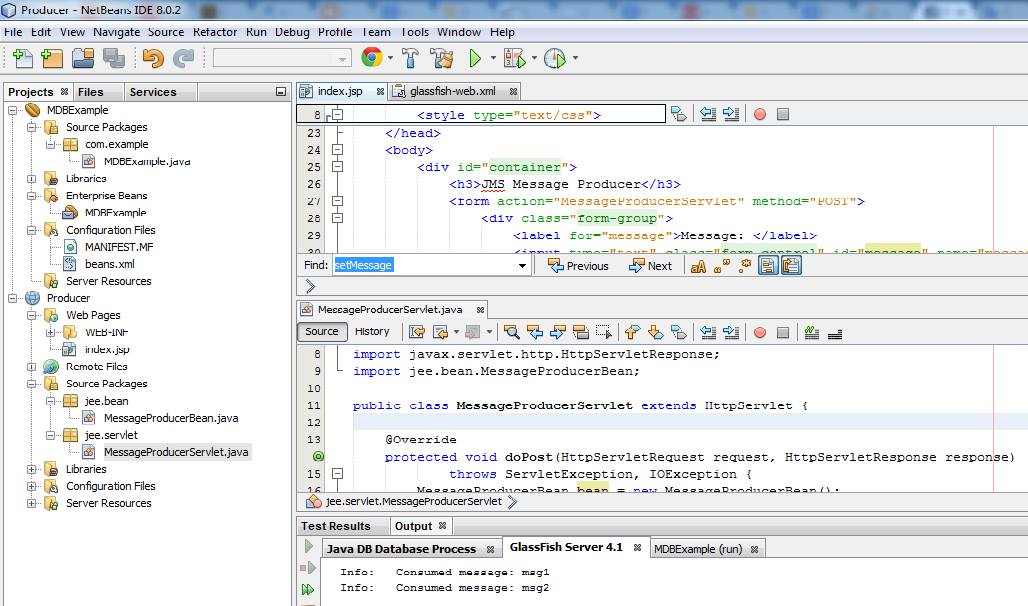Click the New Project toolbar icon
The width and height of the screenshot is (1028, 606).
point(52,58)
